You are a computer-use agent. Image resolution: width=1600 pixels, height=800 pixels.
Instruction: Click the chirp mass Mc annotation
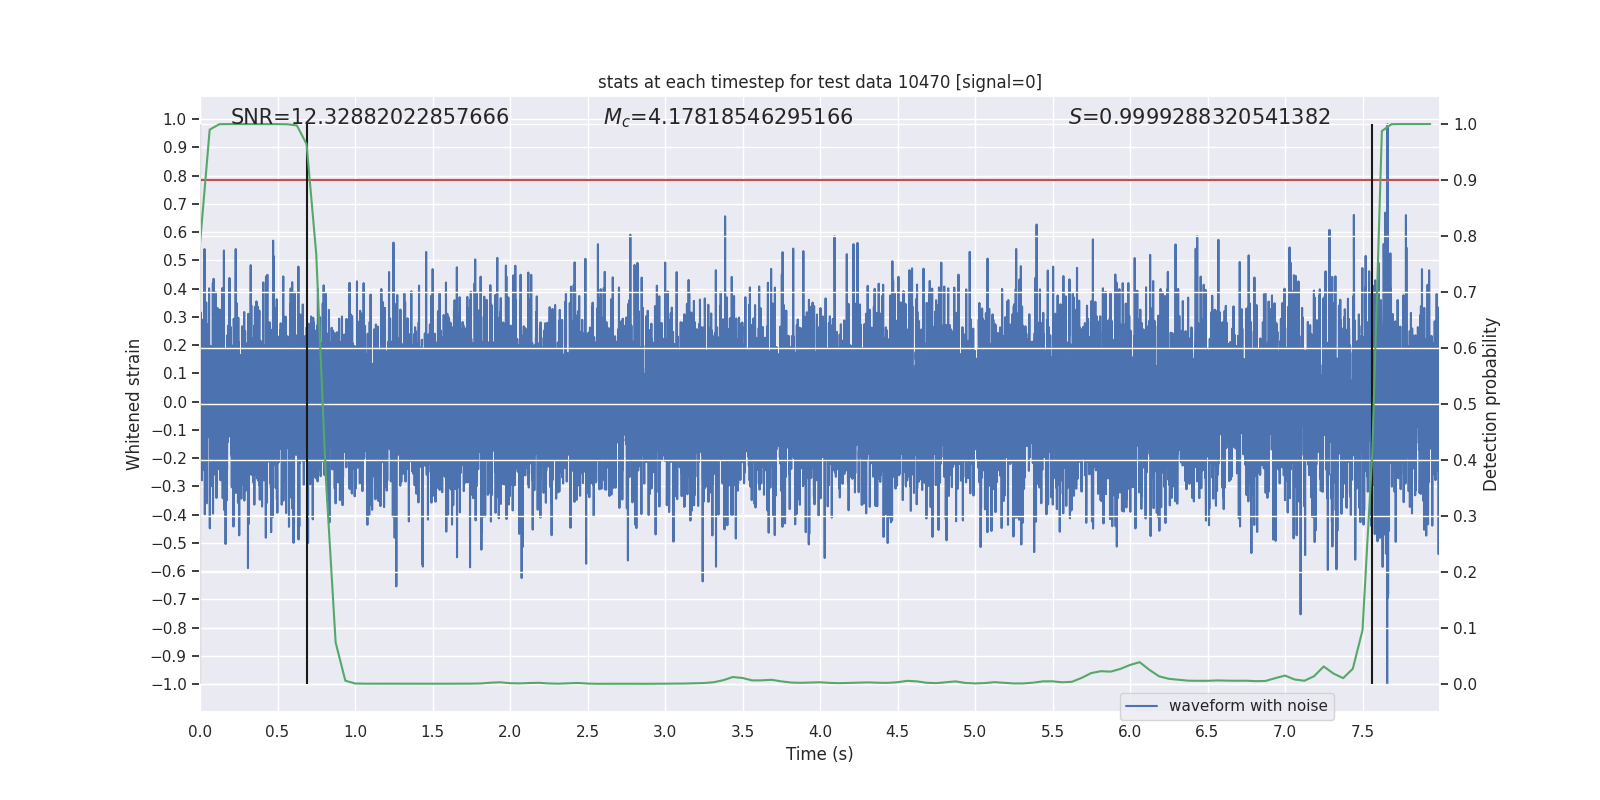tap(728, 117)
